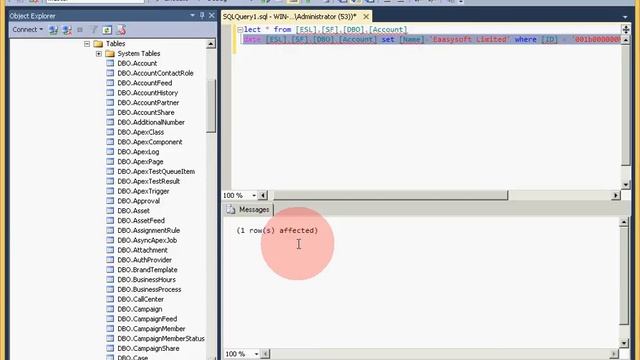Click the Stop icon in Object Explorer toolbar
640x360 pixels.
pyautogui.click(x=80, y=30)
